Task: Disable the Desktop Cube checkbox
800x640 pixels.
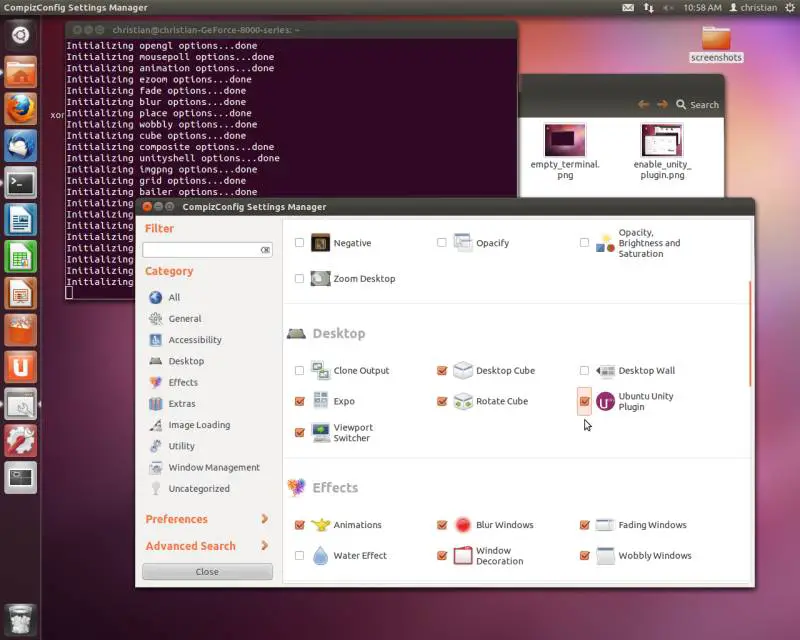Action: point(442,371)
